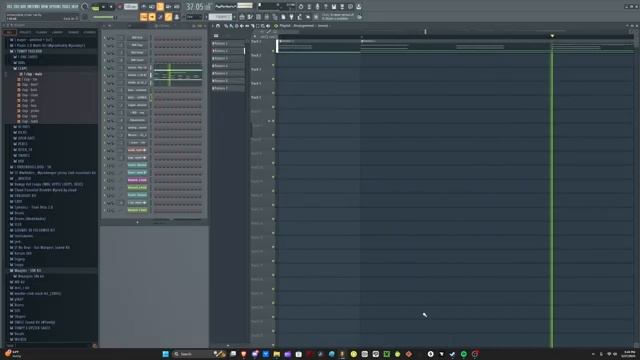This screenshot has height=360, width=640.
Task: Open the Windows Start menu
Action: (165, 354)
